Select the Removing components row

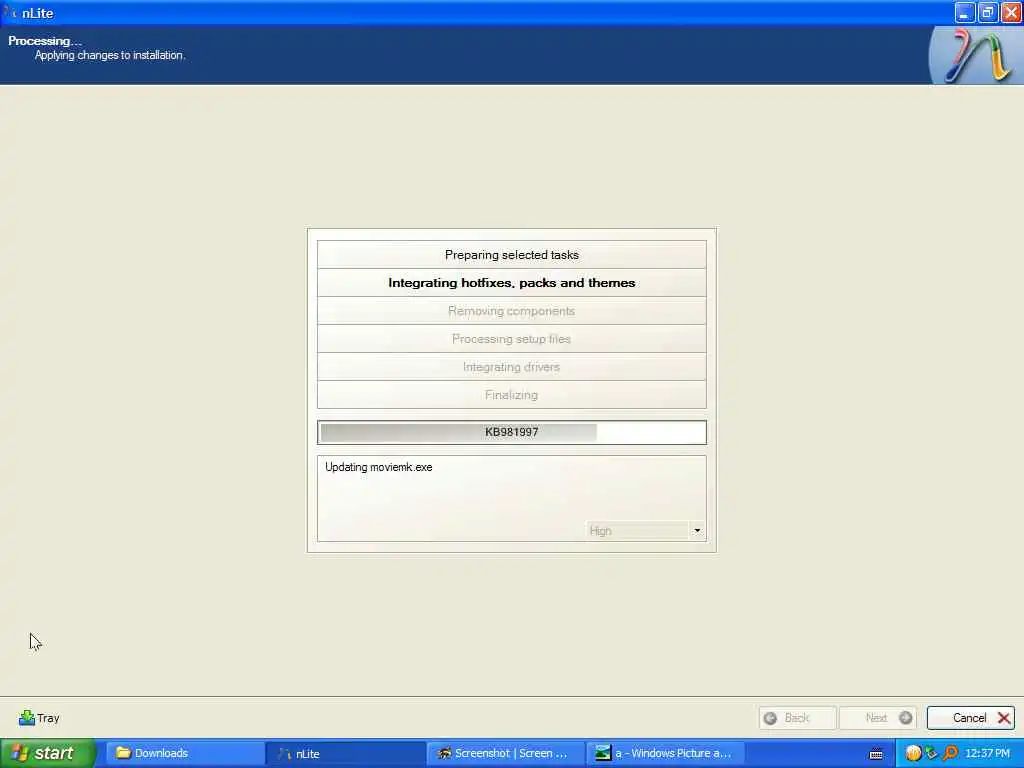tap(511, 311)
